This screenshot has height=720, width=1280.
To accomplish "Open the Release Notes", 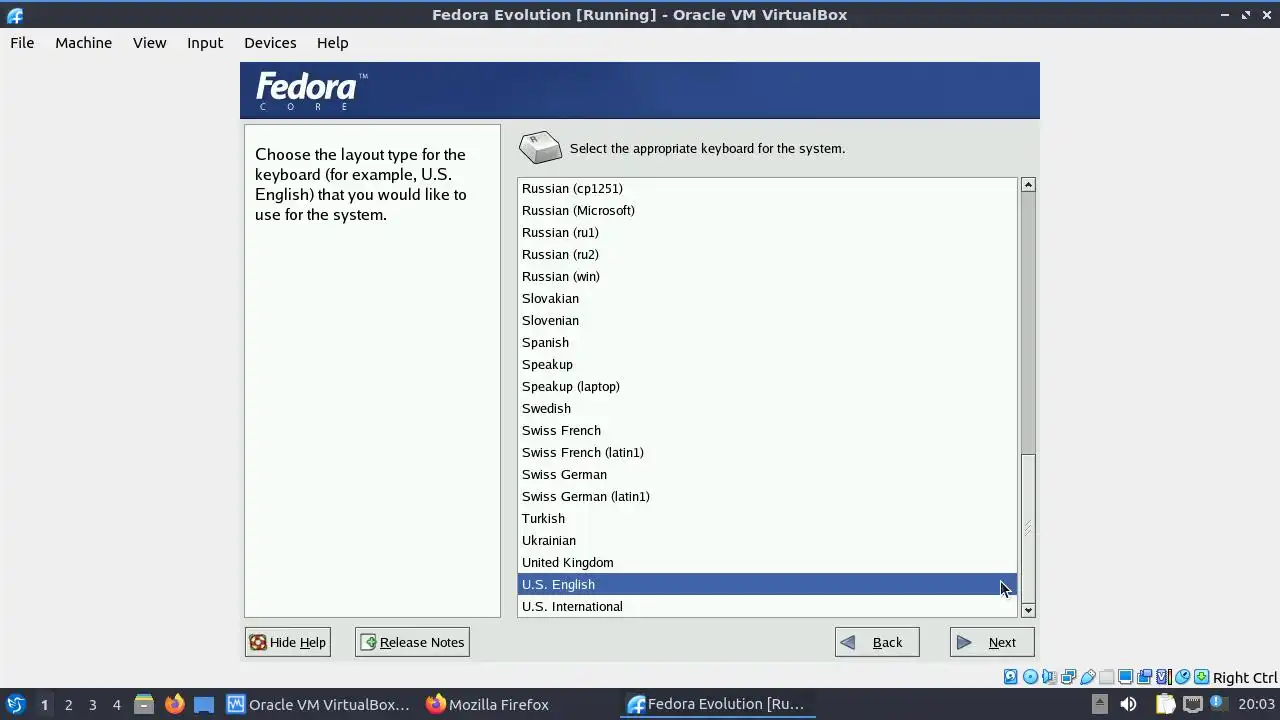I will (412, 642).
